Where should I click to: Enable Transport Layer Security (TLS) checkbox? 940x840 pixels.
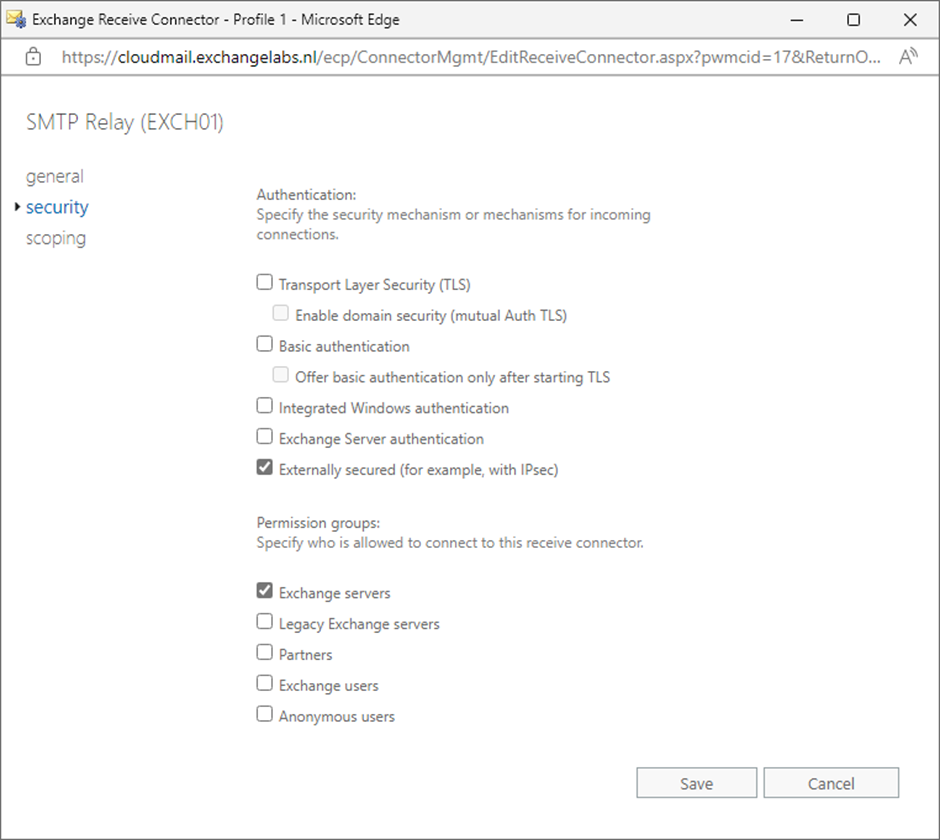point(264,282)
